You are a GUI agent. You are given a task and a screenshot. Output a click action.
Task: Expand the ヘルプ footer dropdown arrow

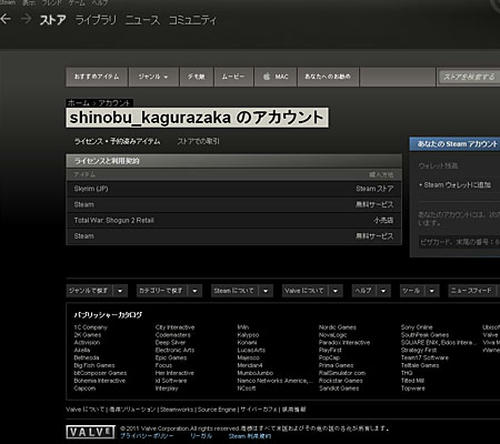click(383, 291)
